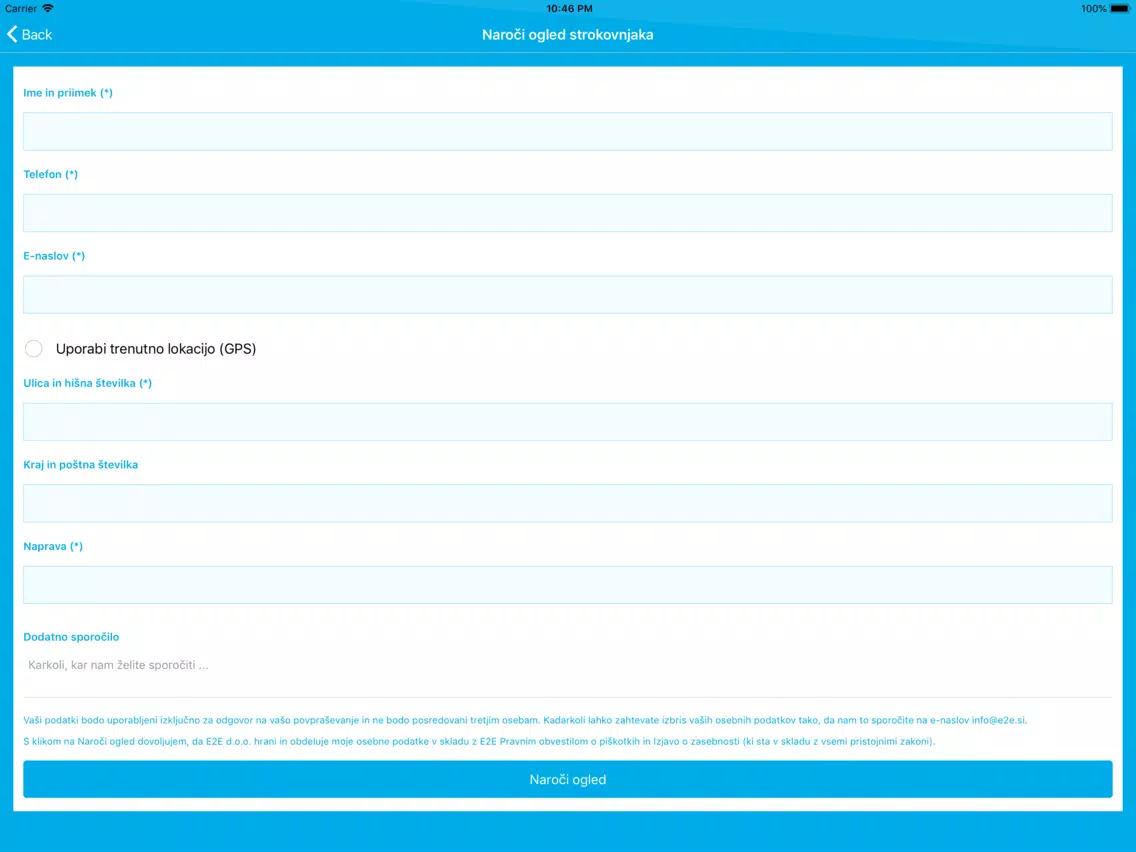Image resolution: width=1136 pixels, height=852 pixels.
Task: Enable Uporabi trenutno lokacijo (GPS) option
Action: point(33,348)
